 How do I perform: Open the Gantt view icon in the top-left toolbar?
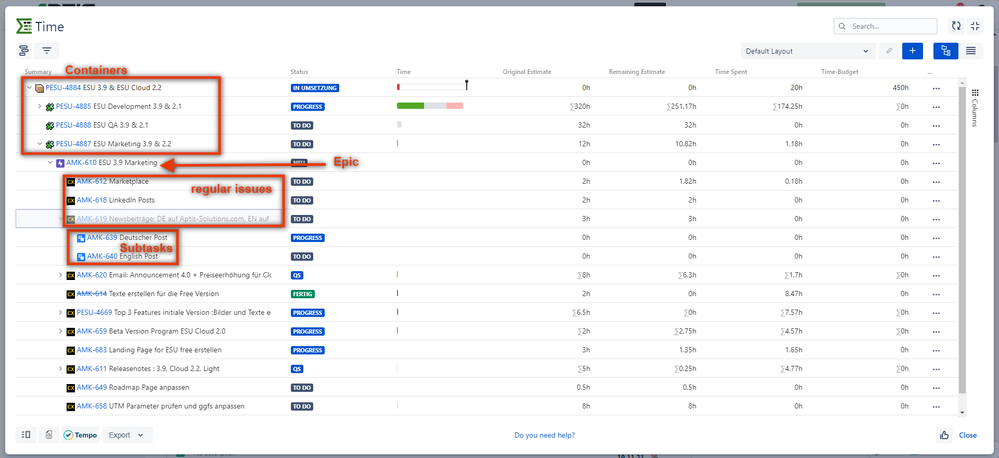(x=24, y=50)
